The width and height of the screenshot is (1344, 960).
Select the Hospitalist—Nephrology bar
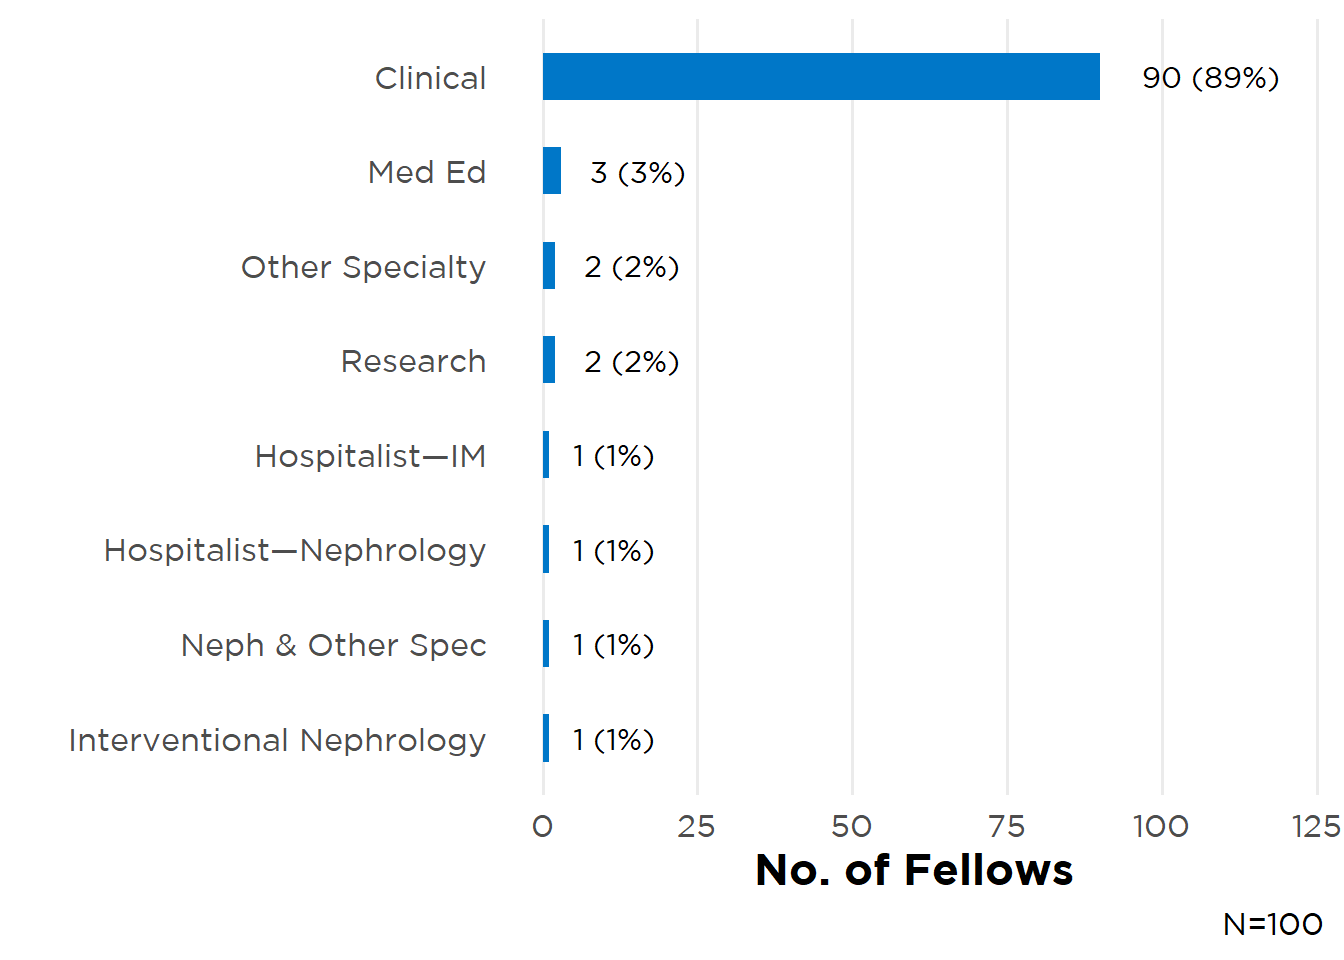click(x=546, y=549)
